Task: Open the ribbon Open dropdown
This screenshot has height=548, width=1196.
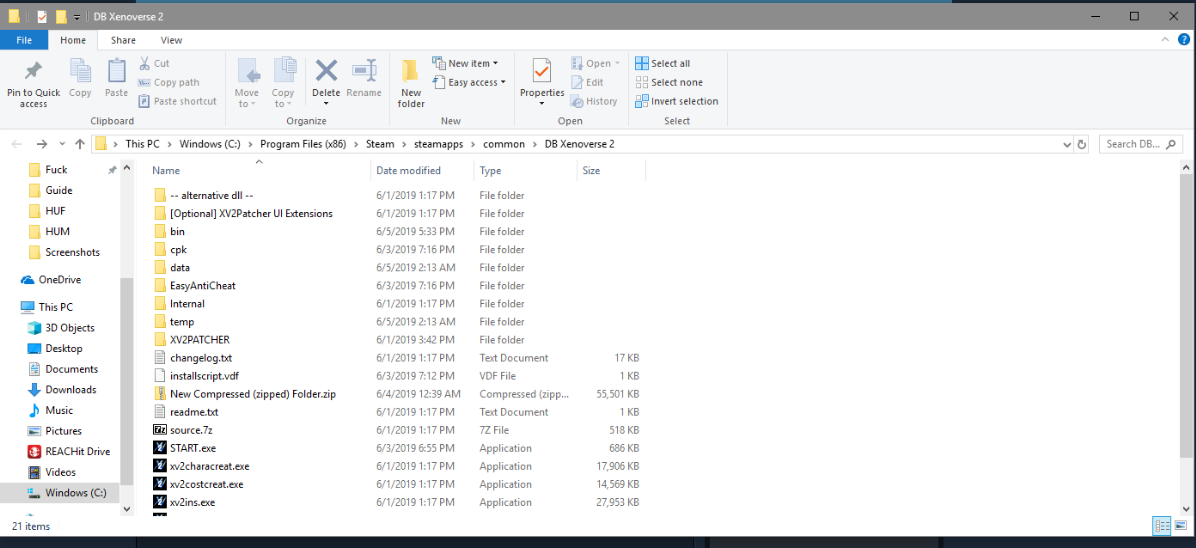Action: click(x=596, y=63)
